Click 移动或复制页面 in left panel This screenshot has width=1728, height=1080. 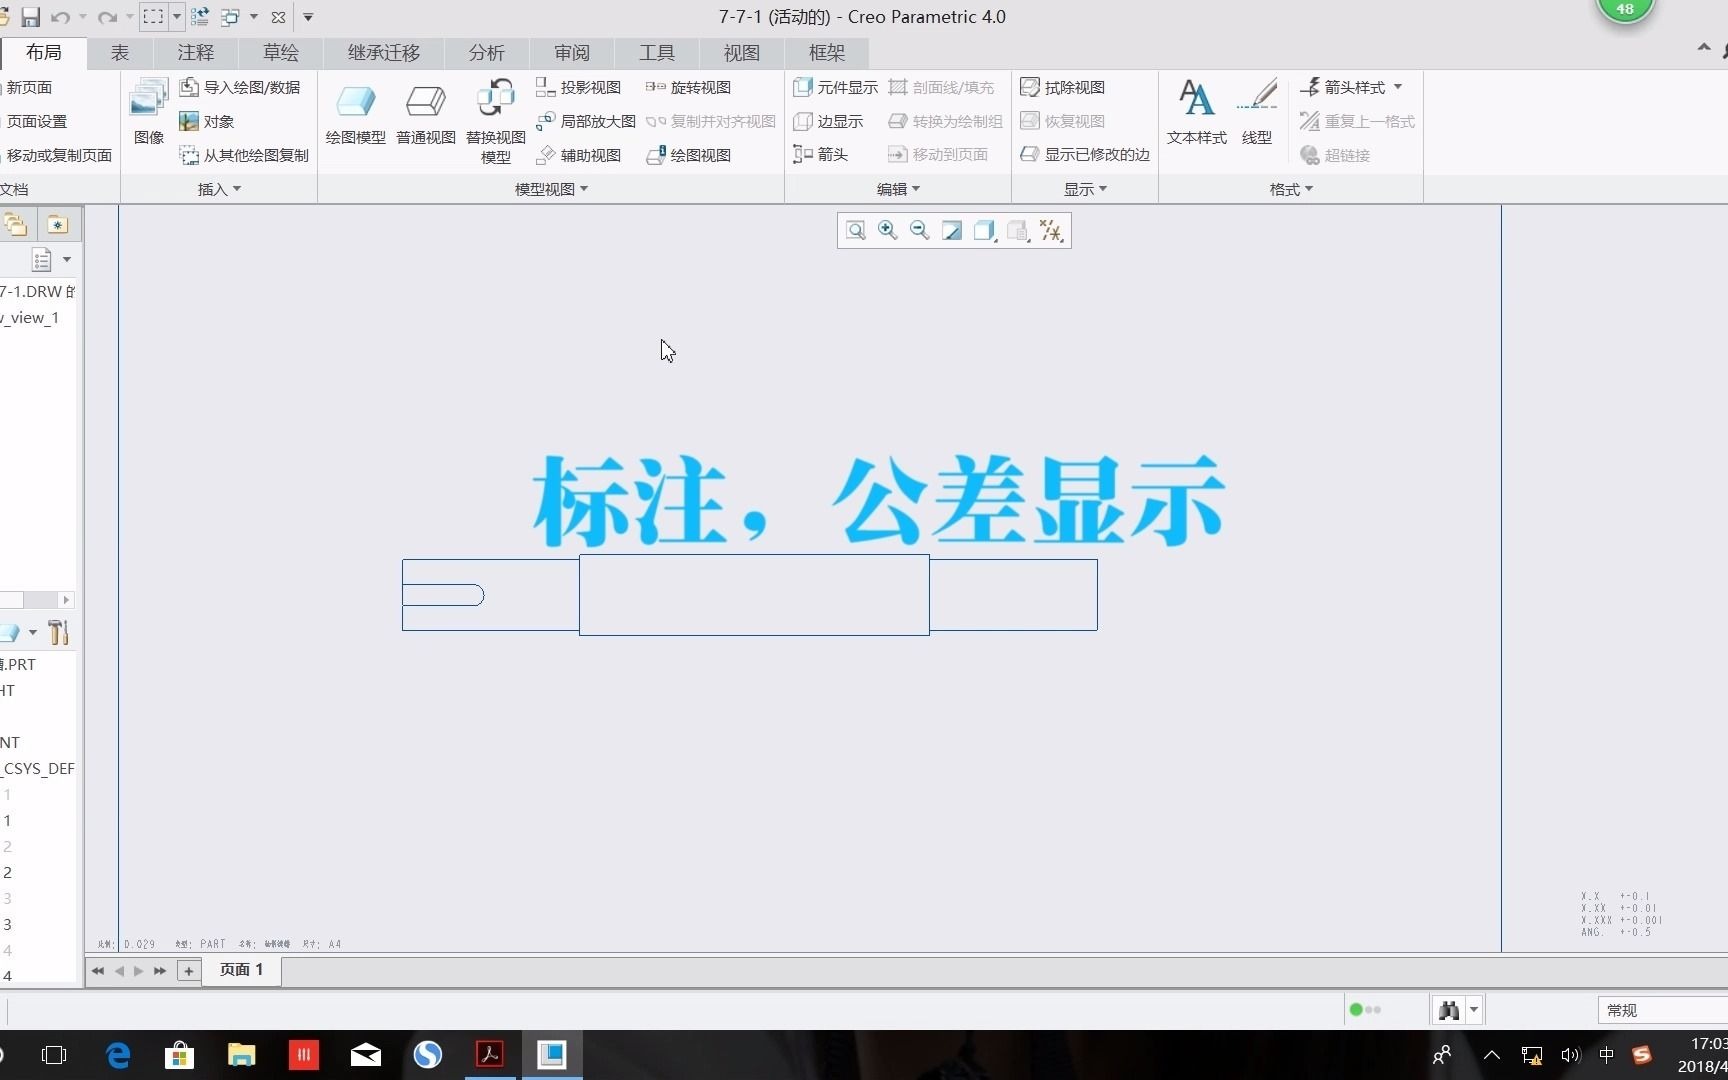(55, 154)
